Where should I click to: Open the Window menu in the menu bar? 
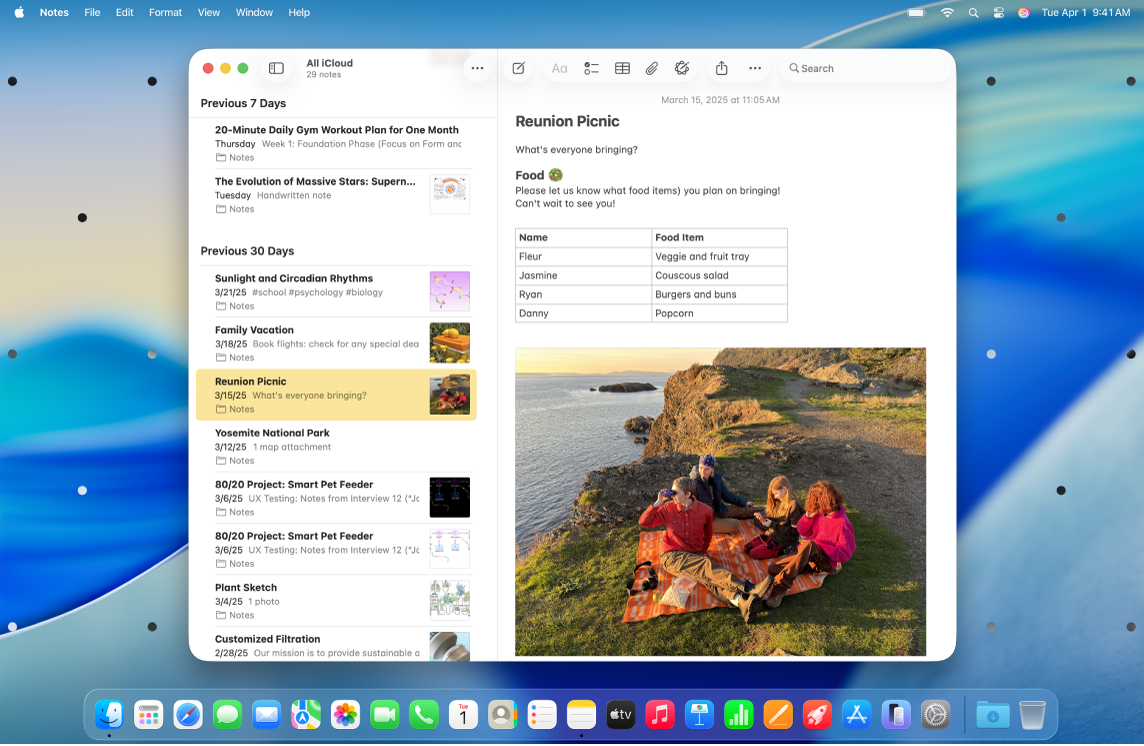click(x=253, y=12)
